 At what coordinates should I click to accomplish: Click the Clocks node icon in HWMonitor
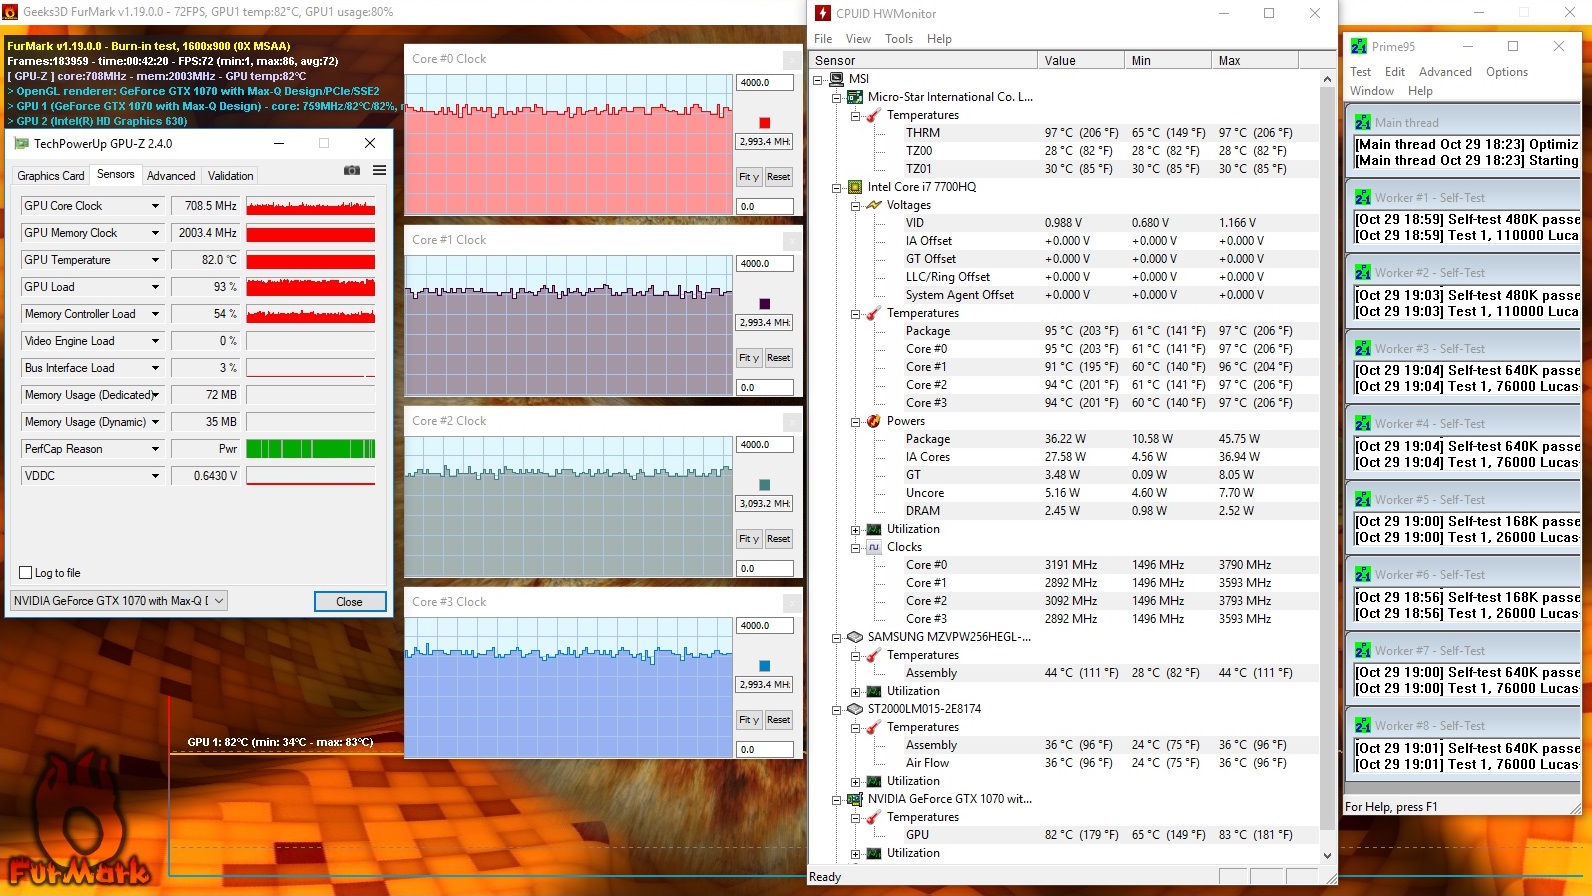[874, 547]
